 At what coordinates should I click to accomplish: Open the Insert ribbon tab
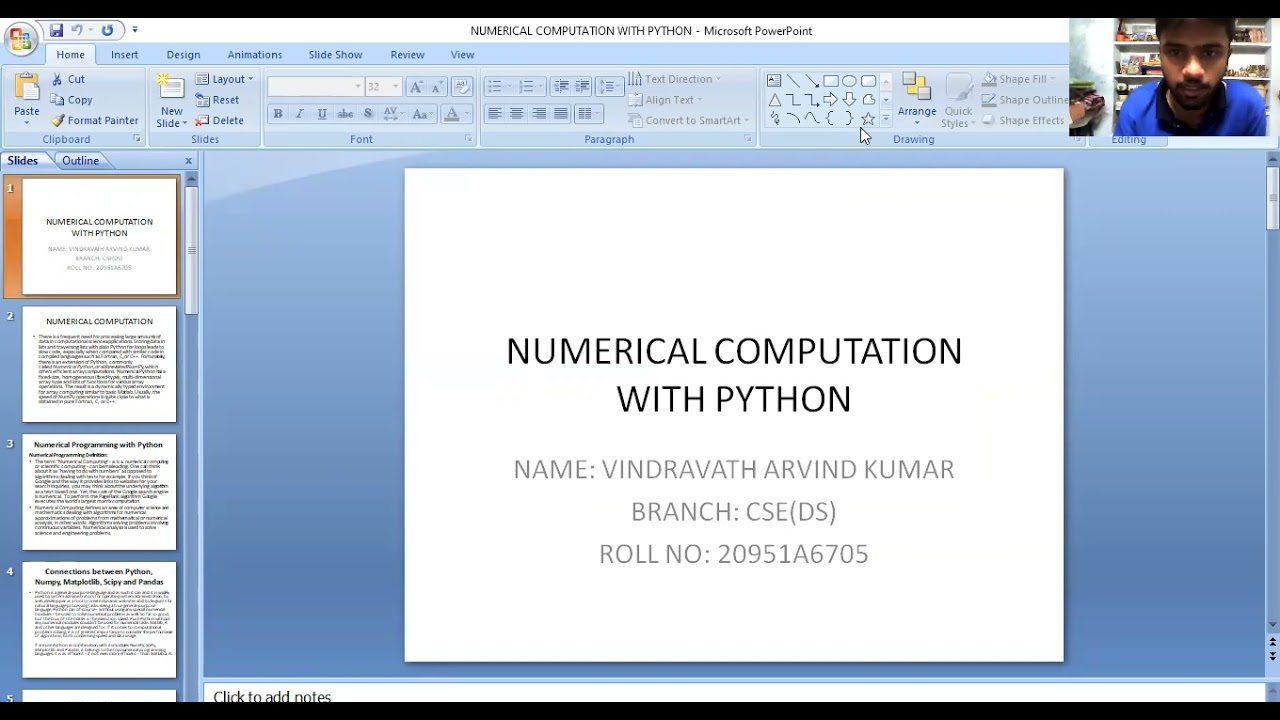(125, 55)
